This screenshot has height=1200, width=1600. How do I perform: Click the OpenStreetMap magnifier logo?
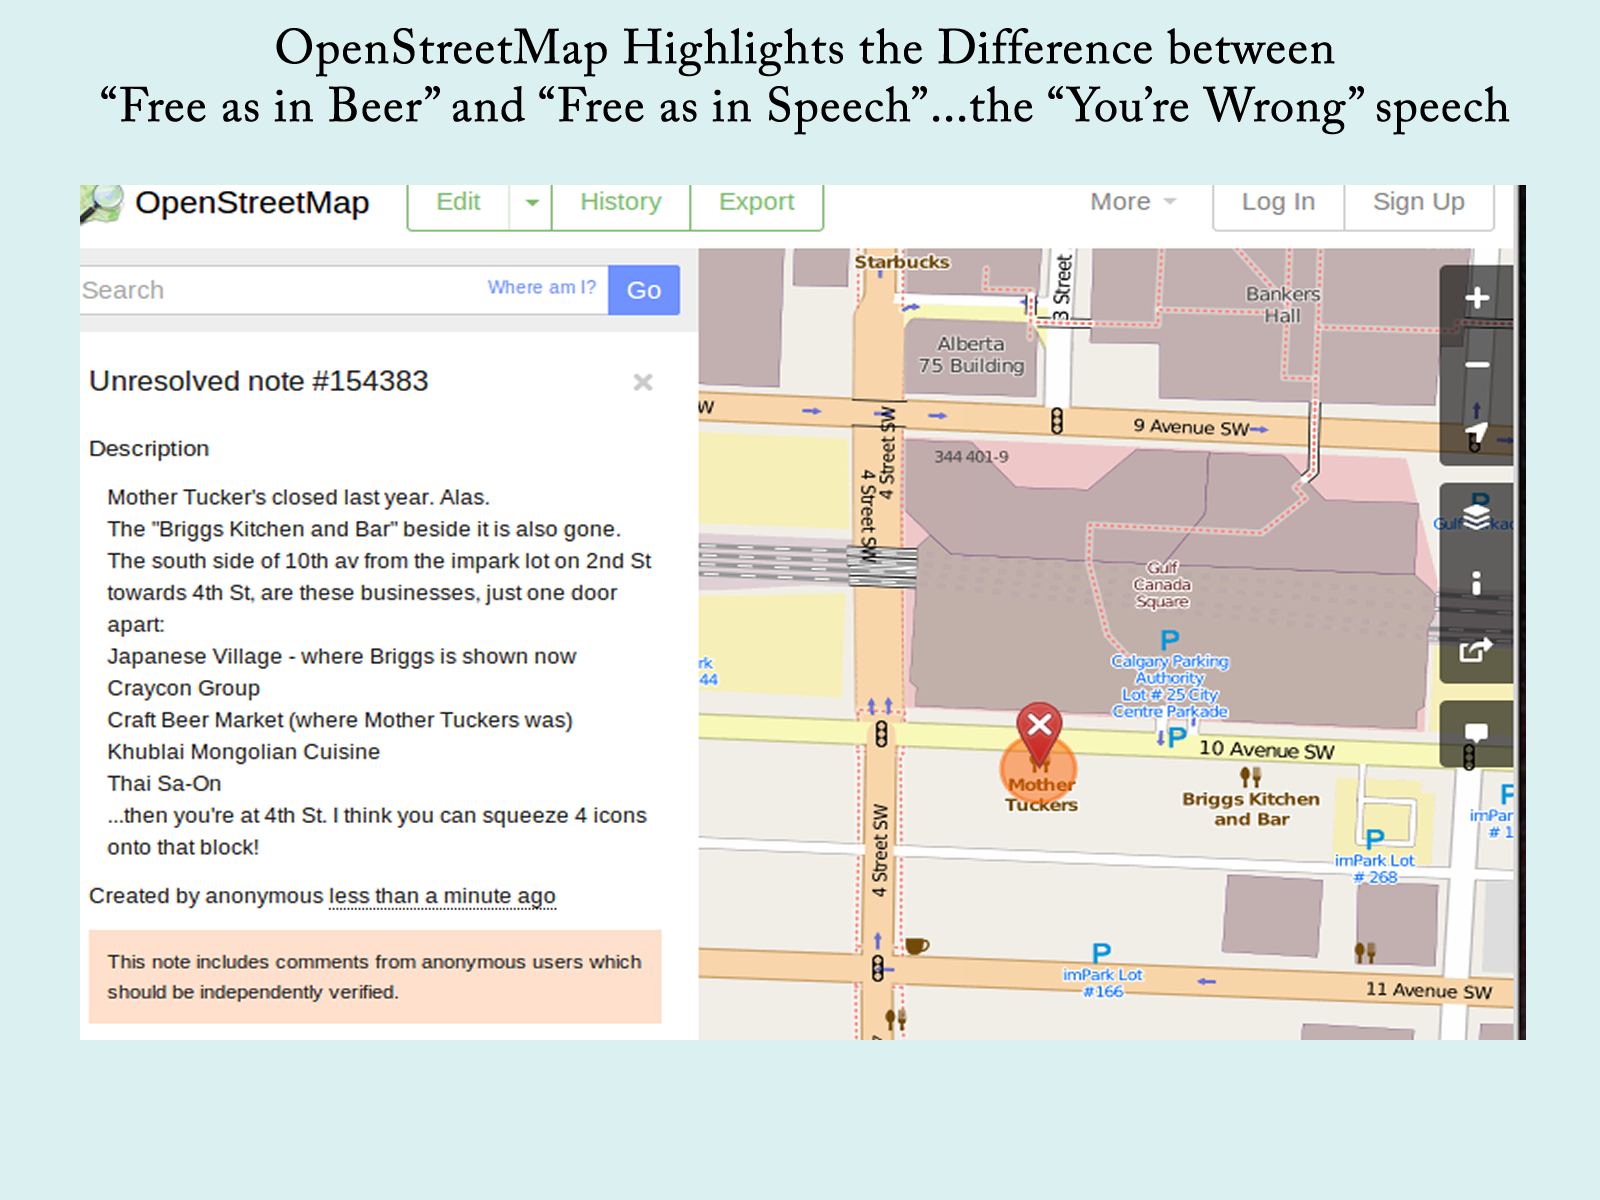click(x=101, y=204)
